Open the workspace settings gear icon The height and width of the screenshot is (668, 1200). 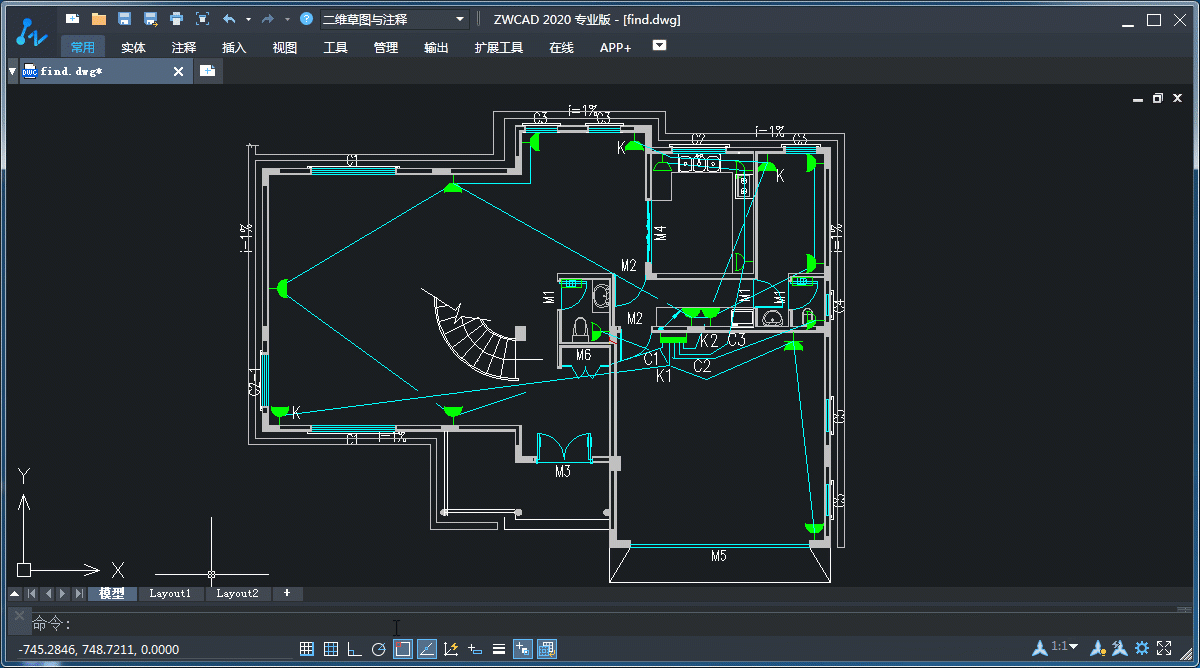coord(1141,648)
